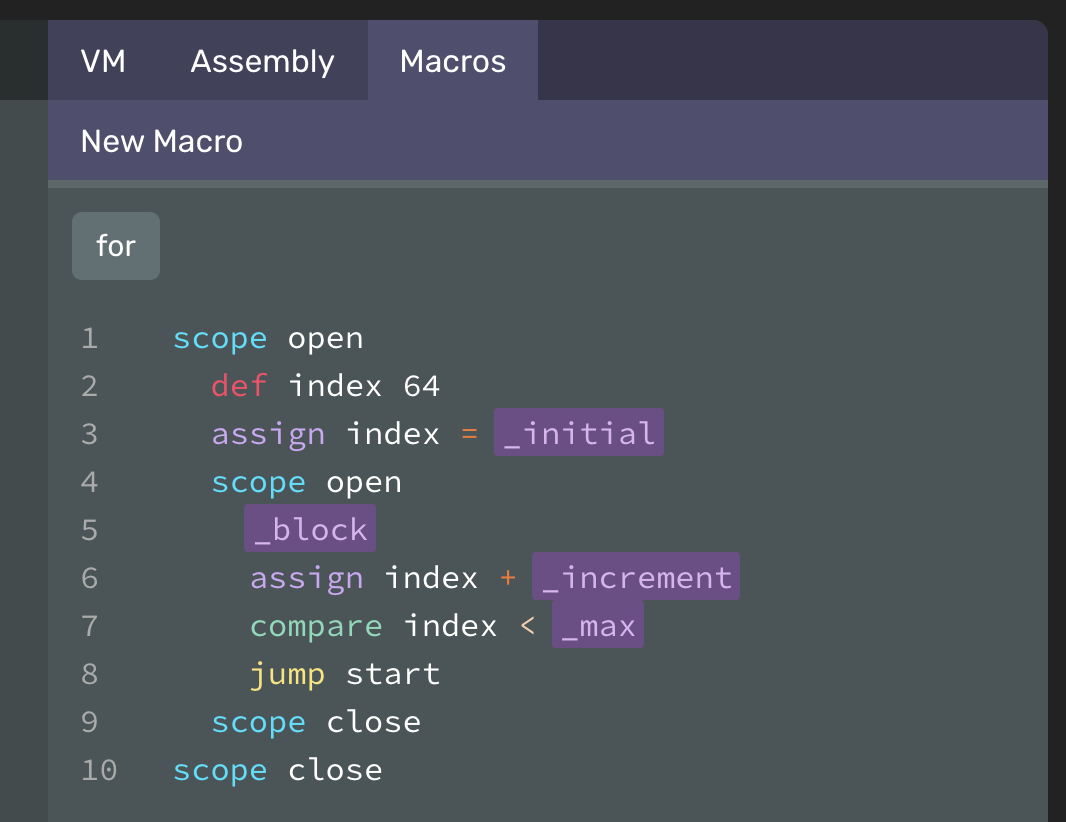
Task: Click the New Macro button
Action: point(161,141)
